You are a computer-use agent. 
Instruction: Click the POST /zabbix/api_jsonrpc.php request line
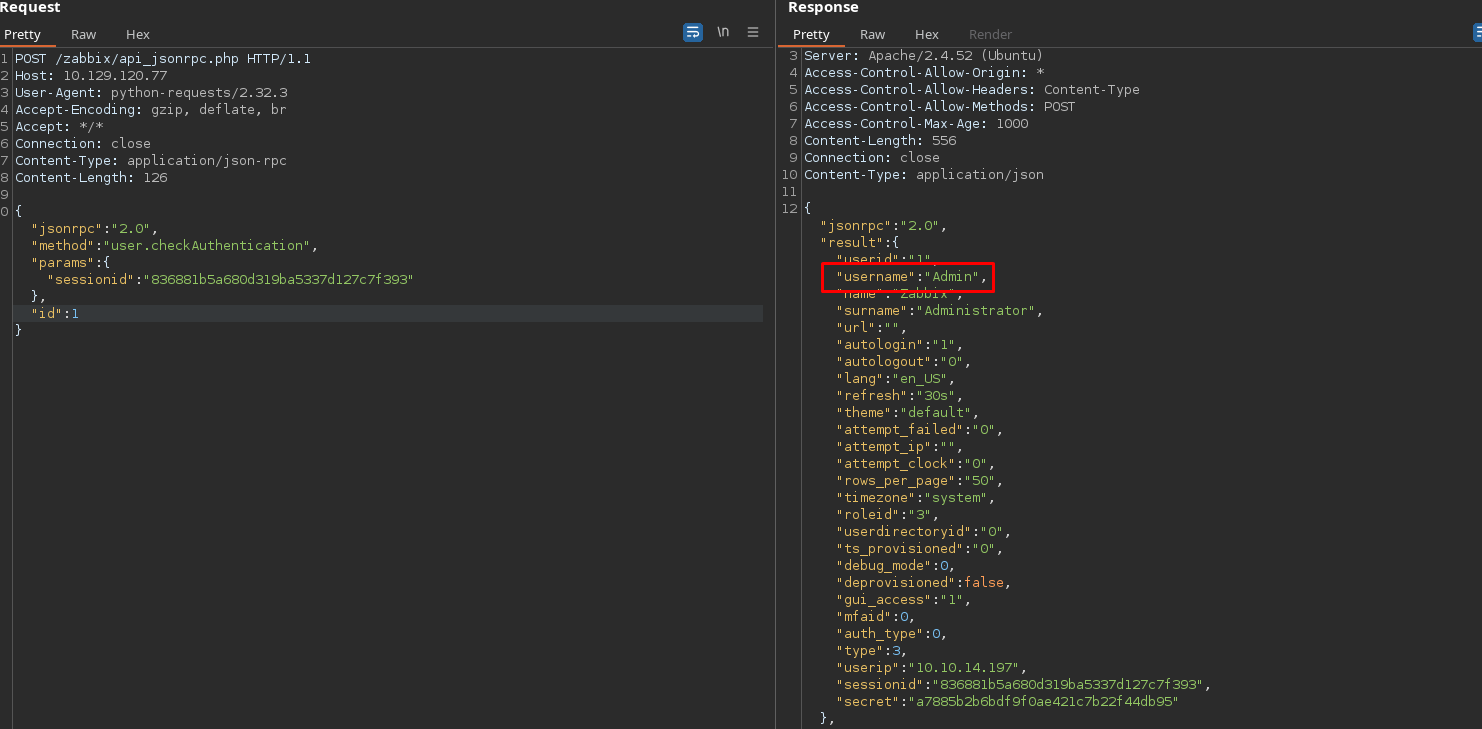[163, 59]
